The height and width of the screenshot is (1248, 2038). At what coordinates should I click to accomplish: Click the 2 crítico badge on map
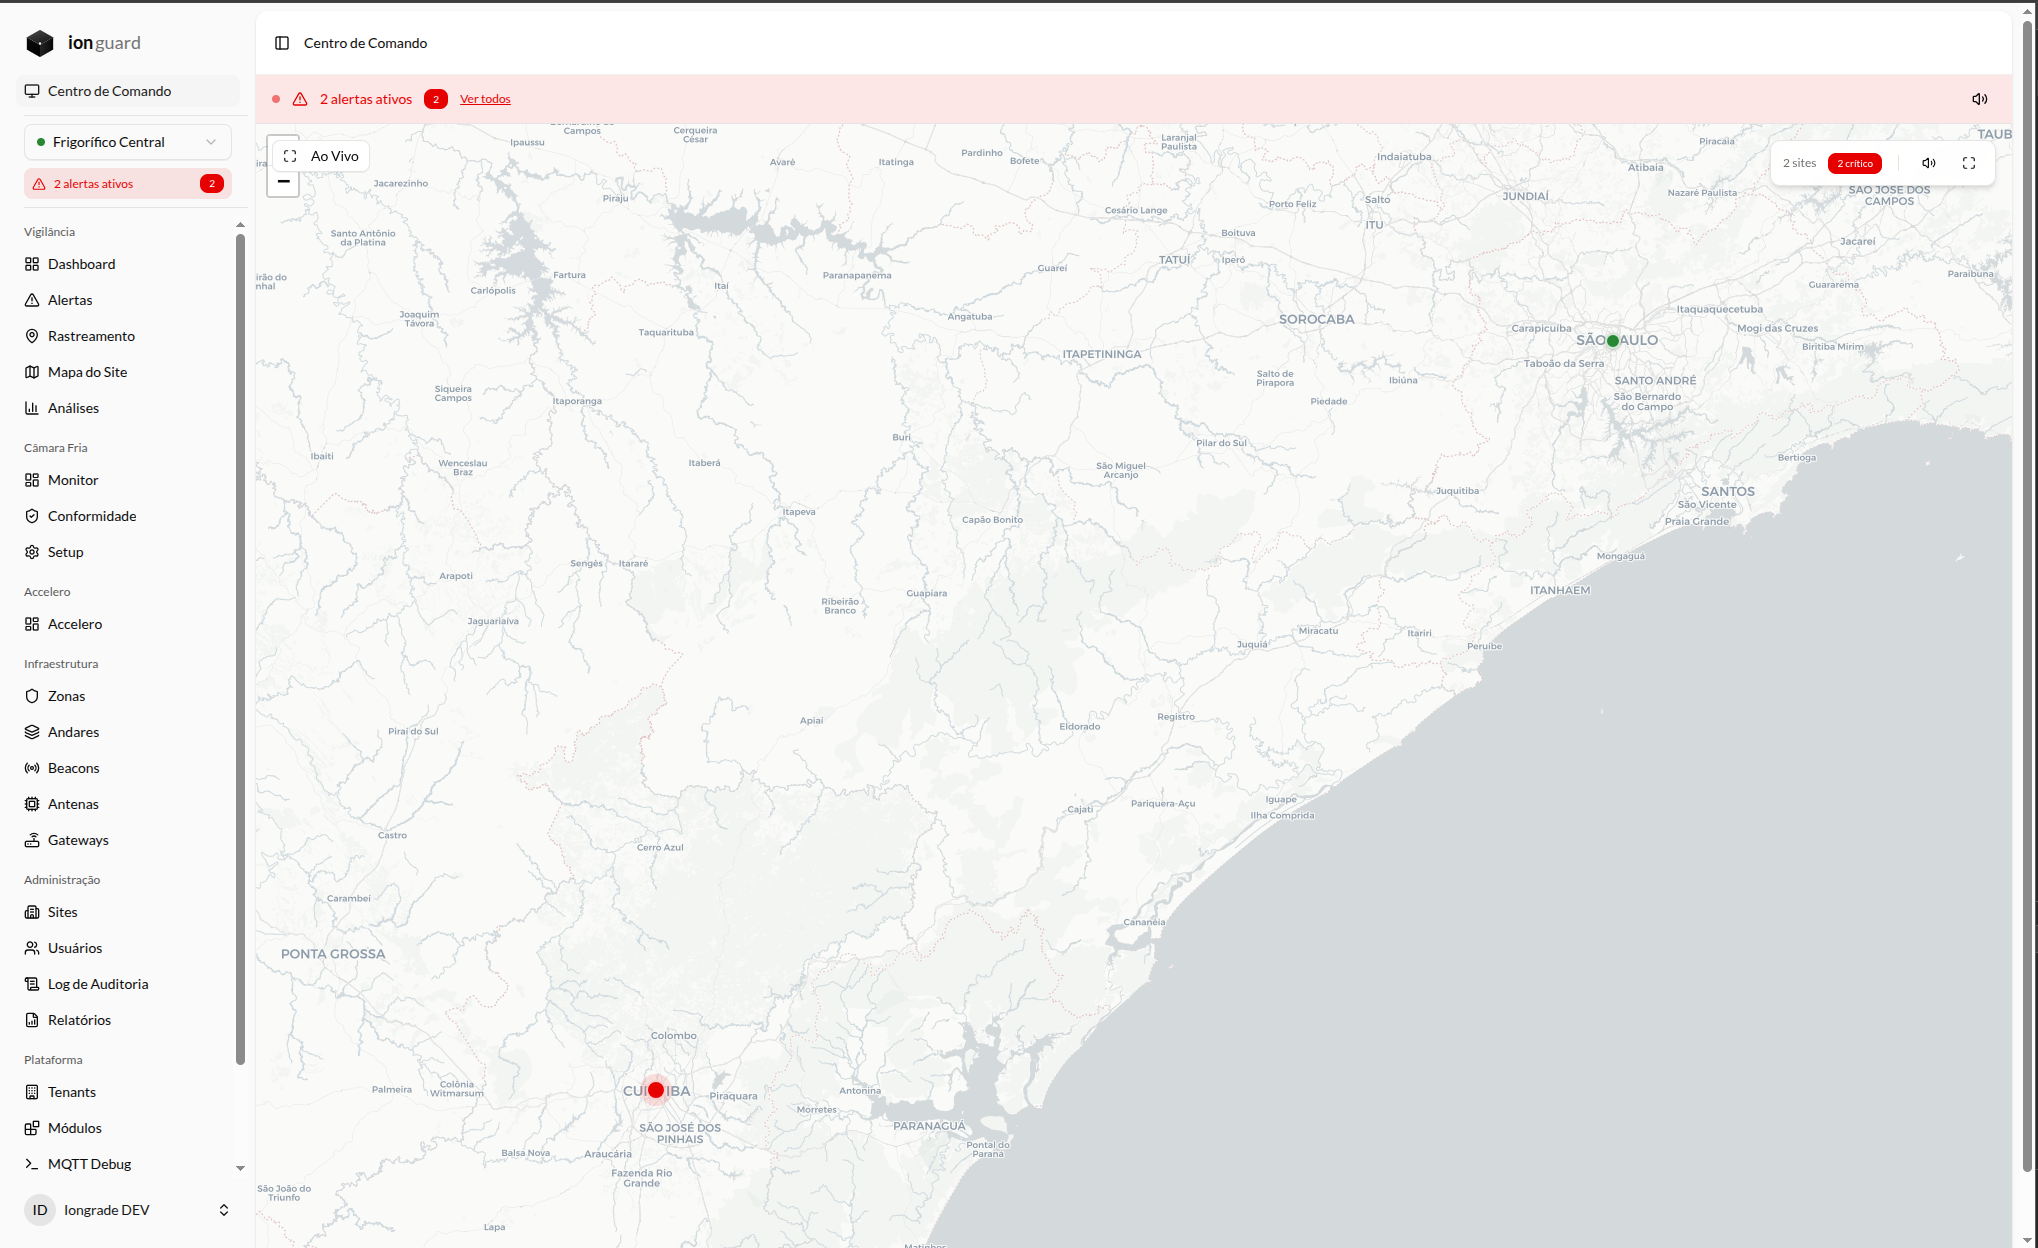tap(1854, 163)
